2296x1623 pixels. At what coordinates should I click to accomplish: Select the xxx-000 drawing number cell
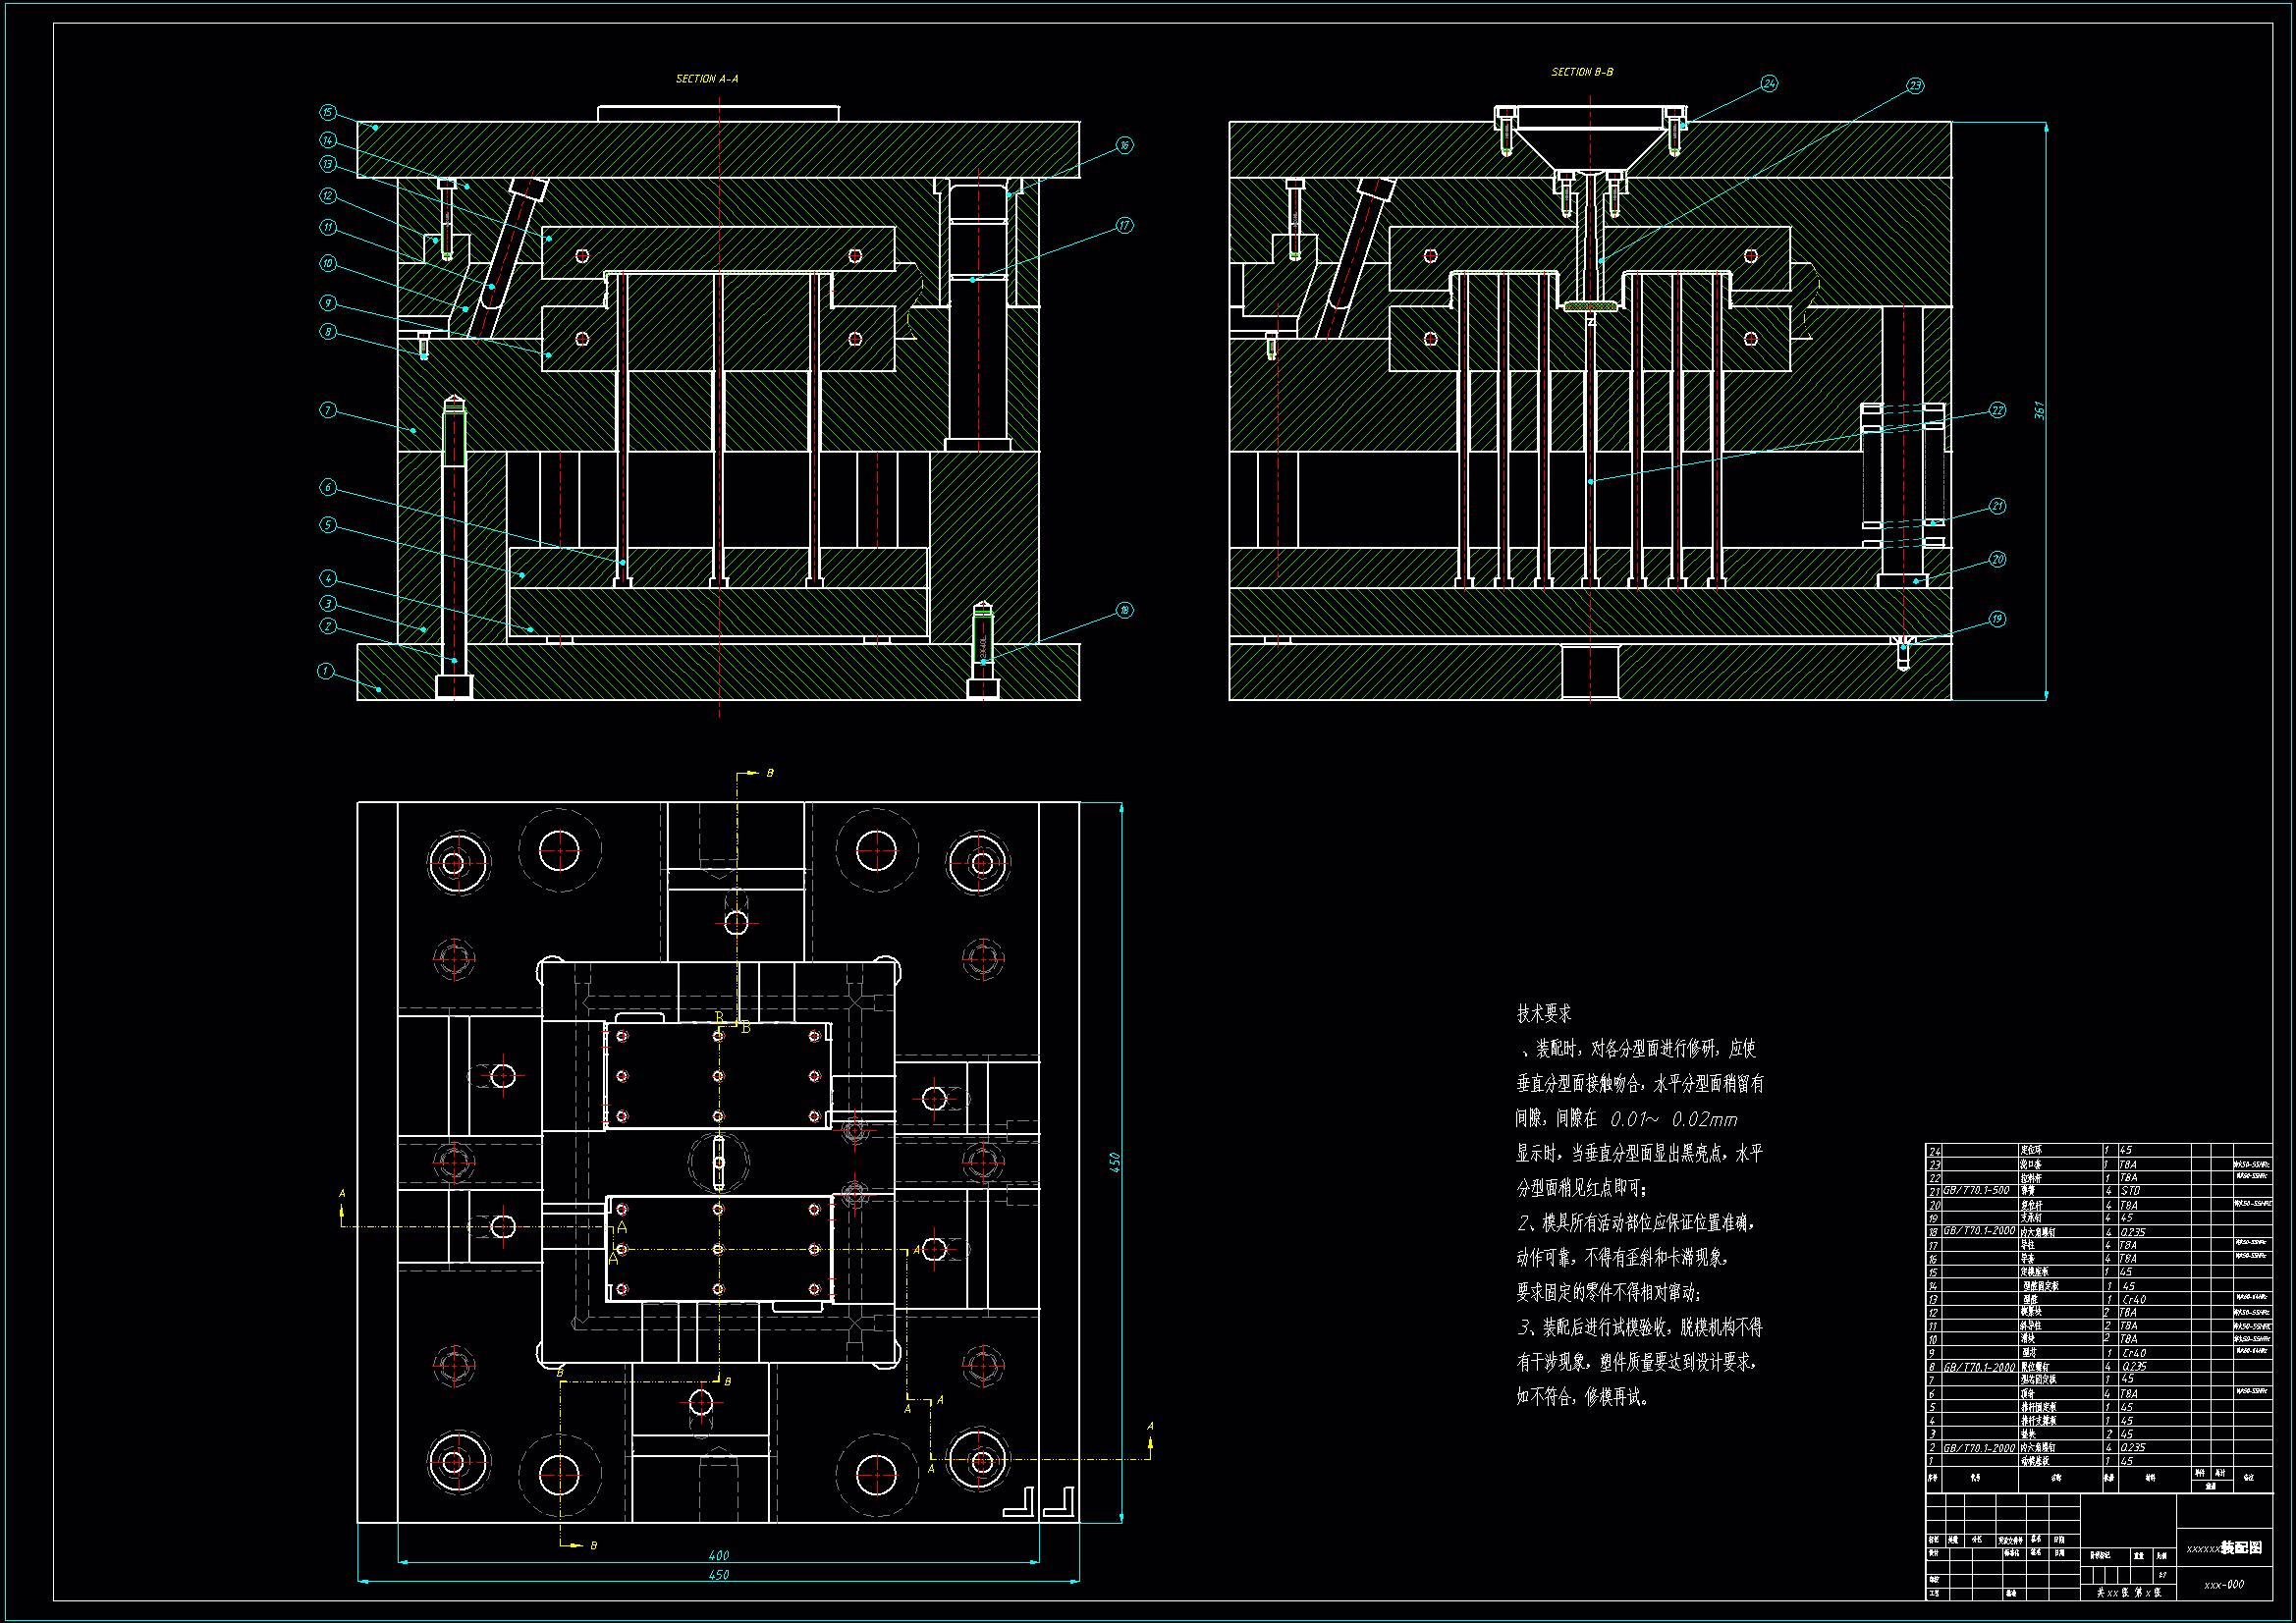click(x=2224, y=1585)
